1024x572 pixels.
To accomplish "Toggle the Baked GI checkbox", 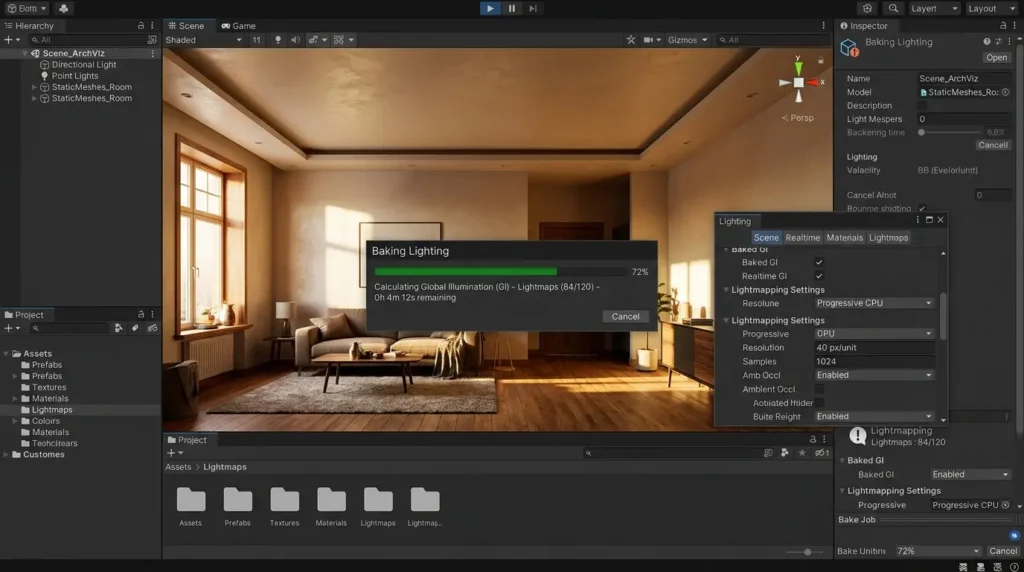I will (819, 262).
